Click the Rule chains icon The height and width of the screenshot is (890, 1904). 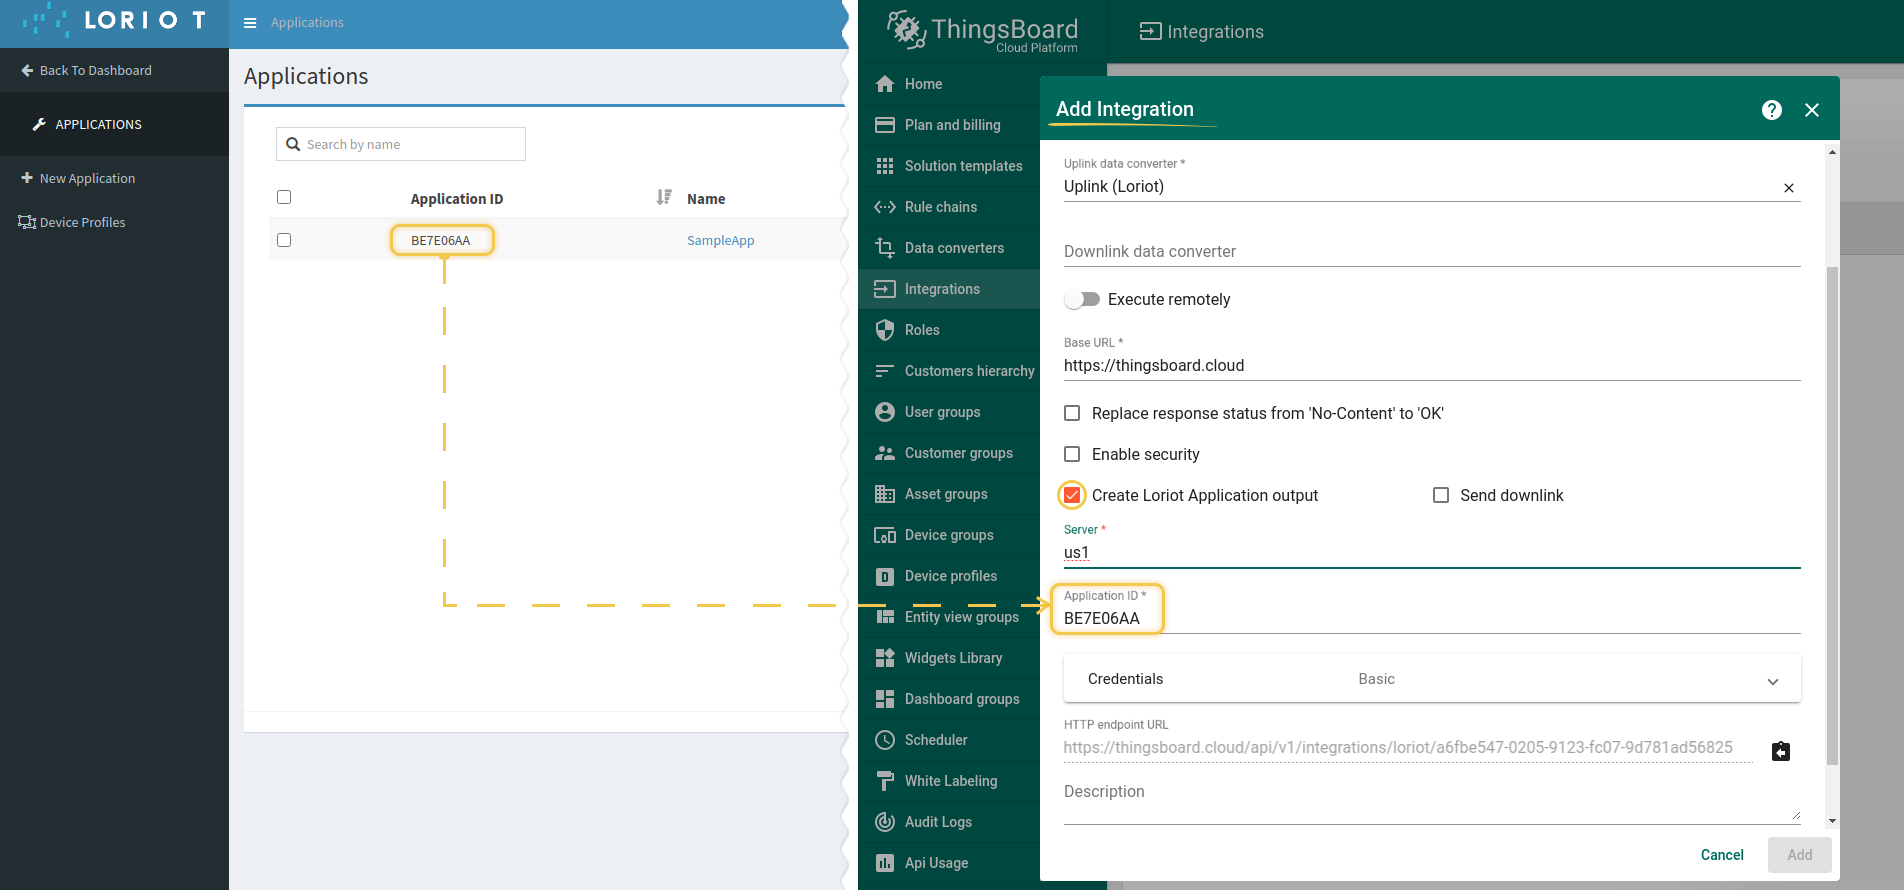pos(885,207)
